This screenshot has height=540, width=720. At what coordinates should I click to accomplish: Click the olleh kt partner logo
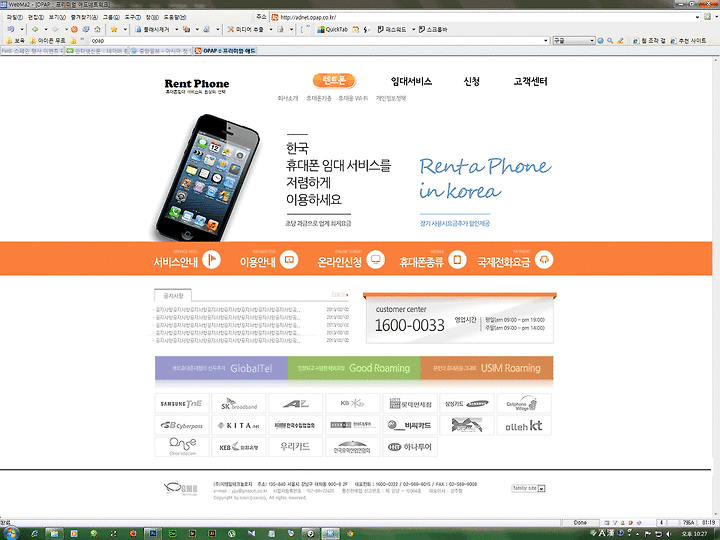[524, 425]
